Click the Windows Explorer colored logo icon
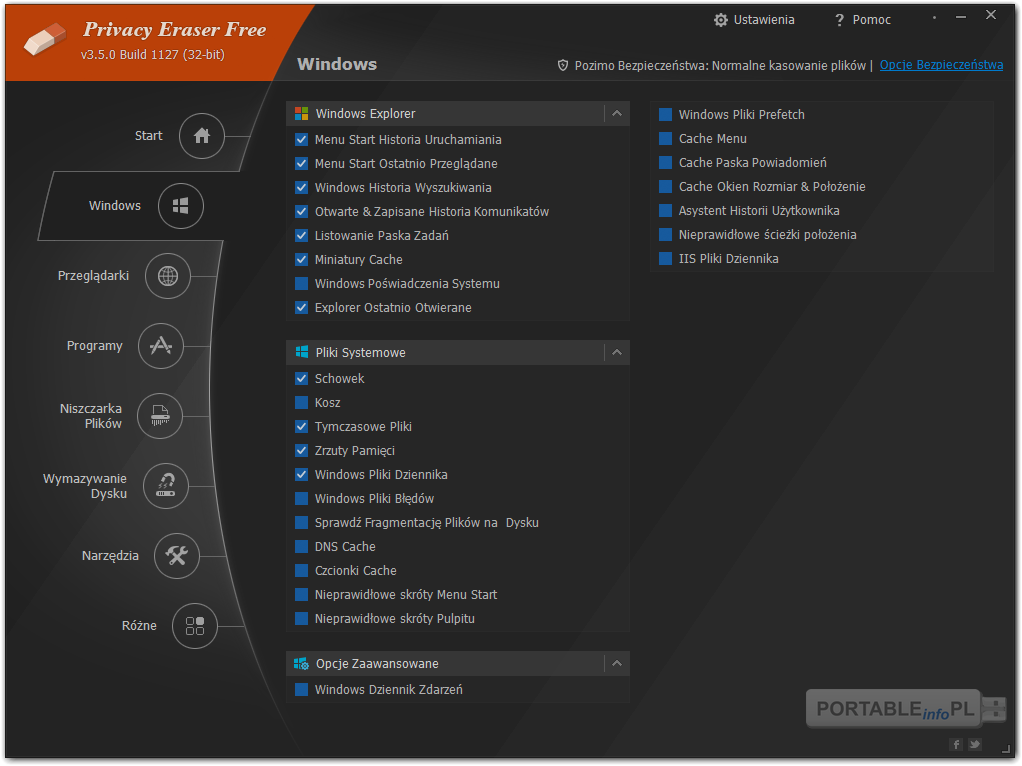 (x=301, y=113)
